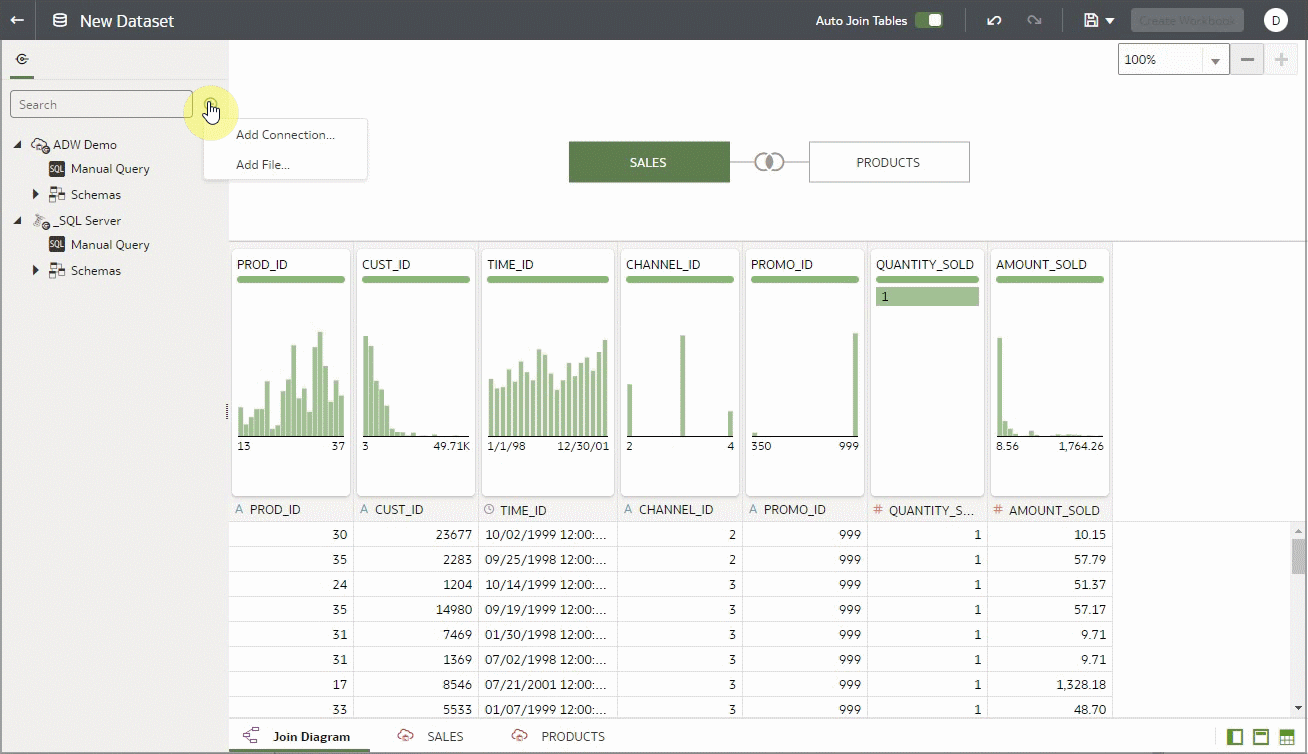Open the join between SALES and PRODUCTS
Image resolution: width=1308 pixels, height=754 pixels.
point(770,161)
